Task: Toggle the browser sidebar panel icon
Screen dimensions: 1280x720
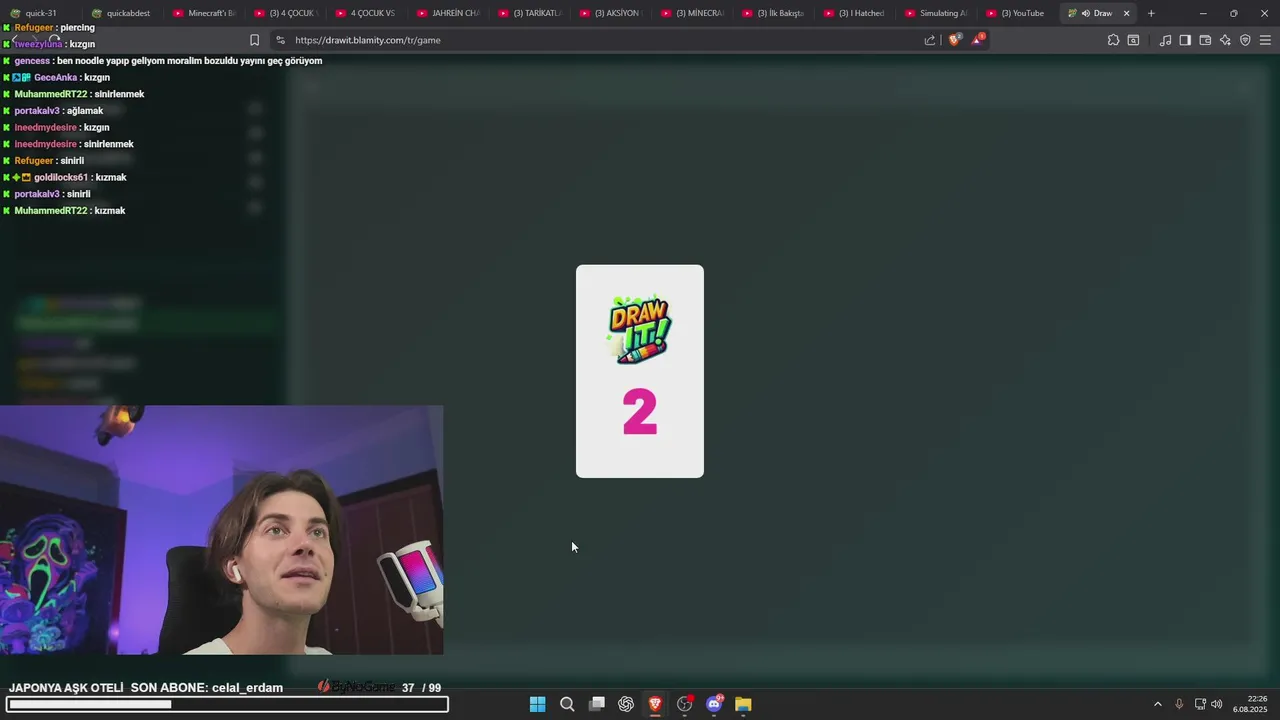Action: pos(1185,40)
